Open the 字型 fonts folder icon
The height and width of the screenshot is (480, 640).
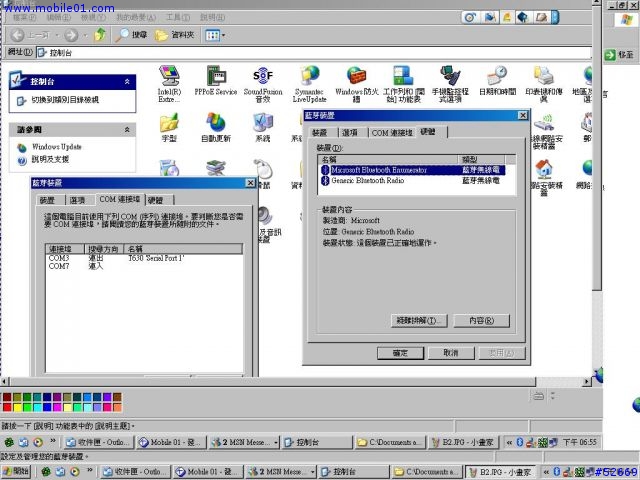(169, 127)
